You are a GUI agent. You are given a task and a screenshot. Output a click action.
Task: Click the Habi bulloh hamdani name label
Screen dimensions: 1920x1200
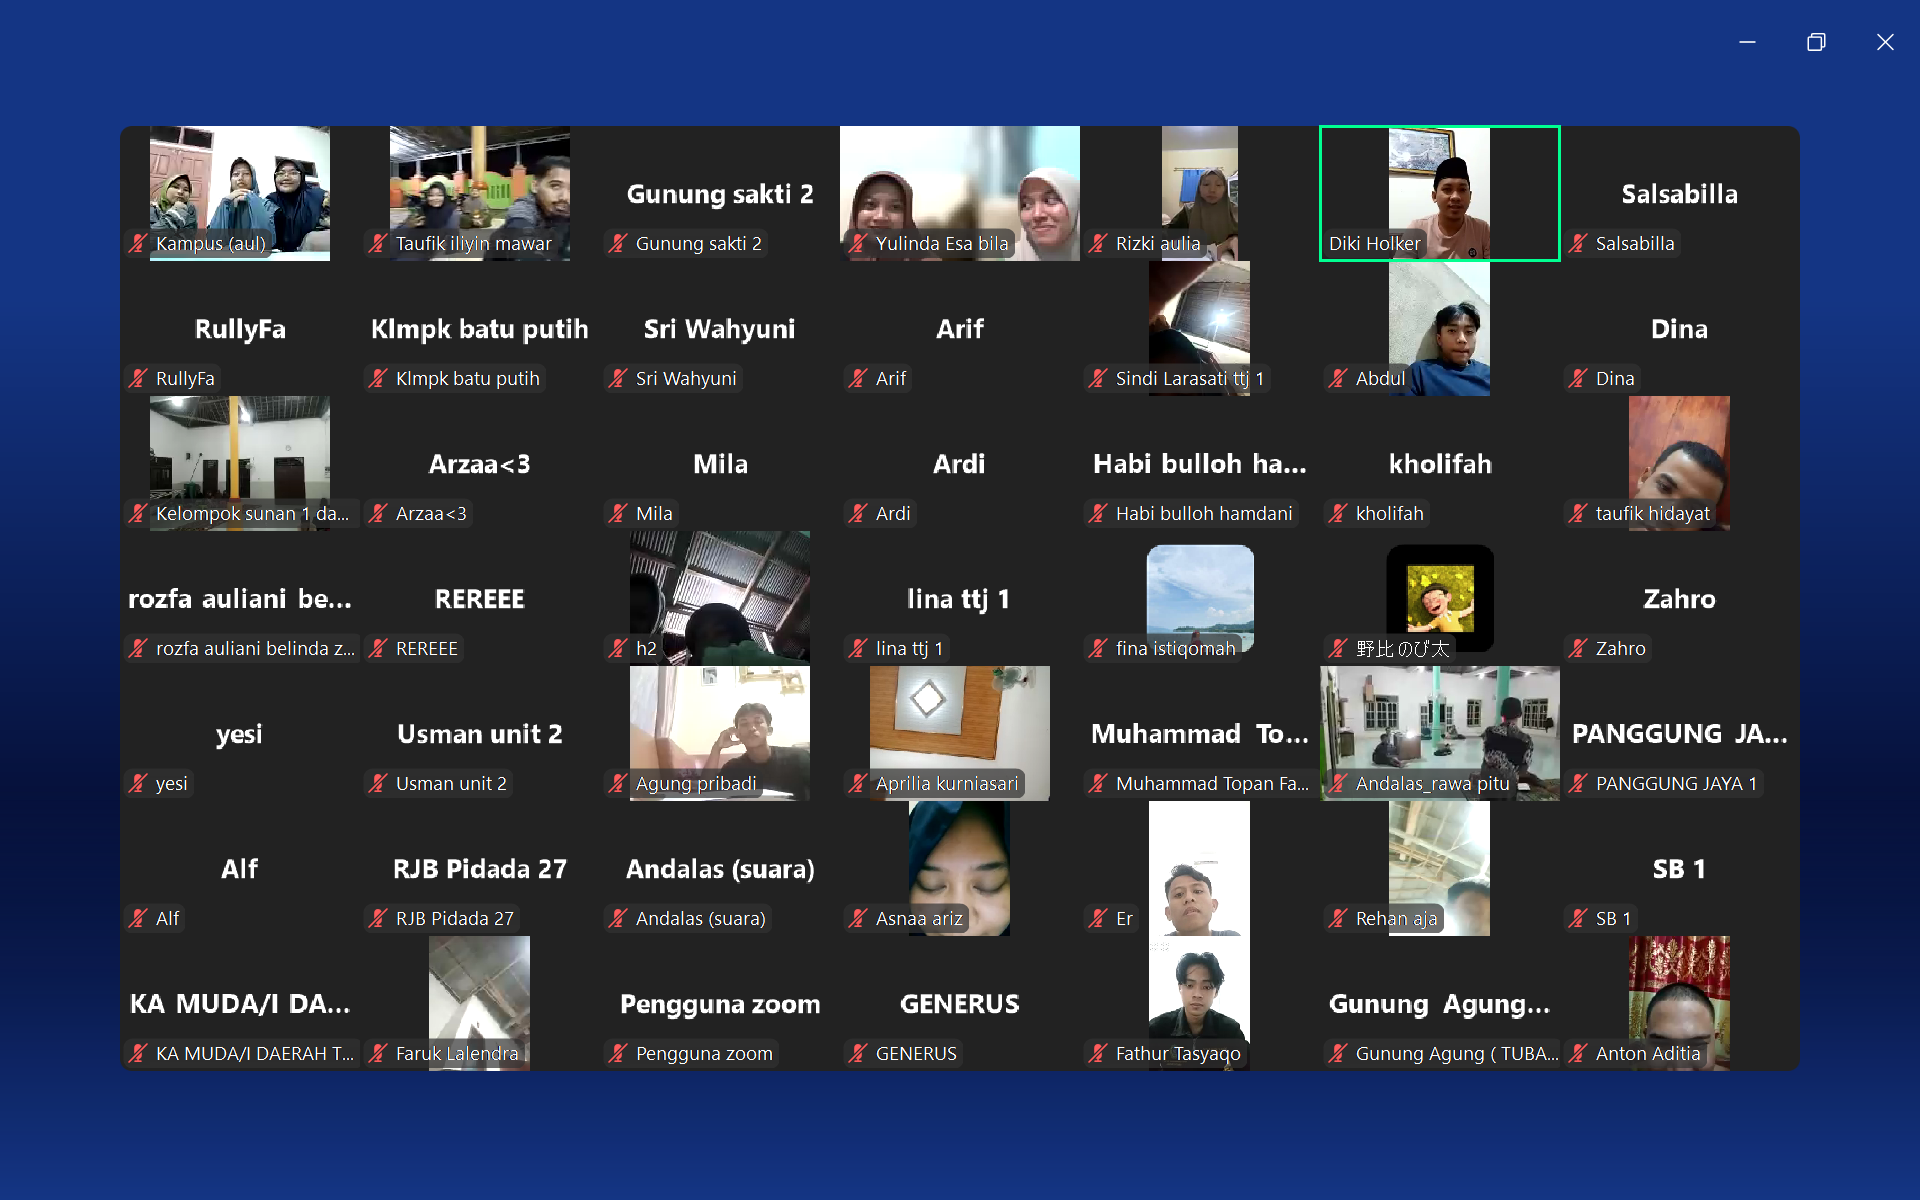tap(1203, 513)
